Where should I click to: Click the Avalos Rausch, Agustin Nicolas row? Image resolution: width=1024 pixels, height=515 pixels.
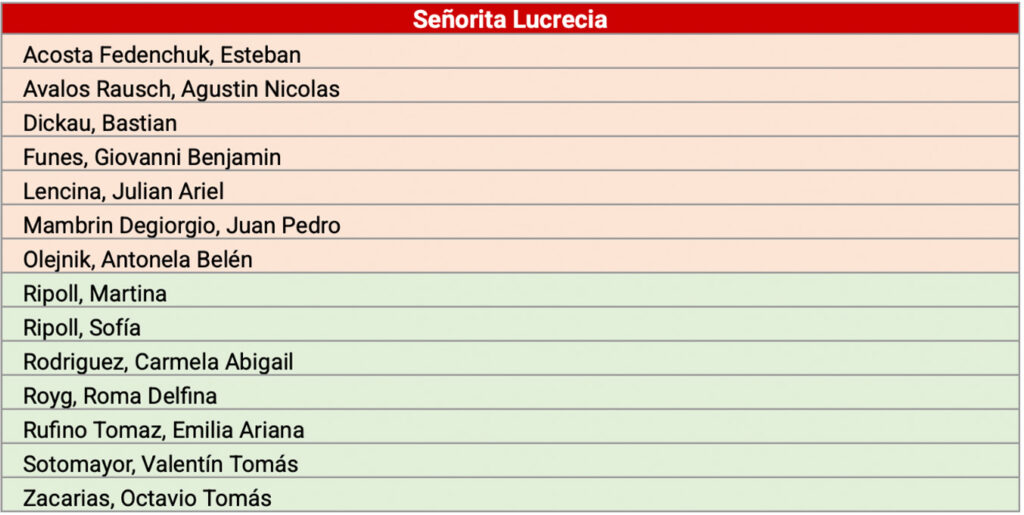pos(181,89)
